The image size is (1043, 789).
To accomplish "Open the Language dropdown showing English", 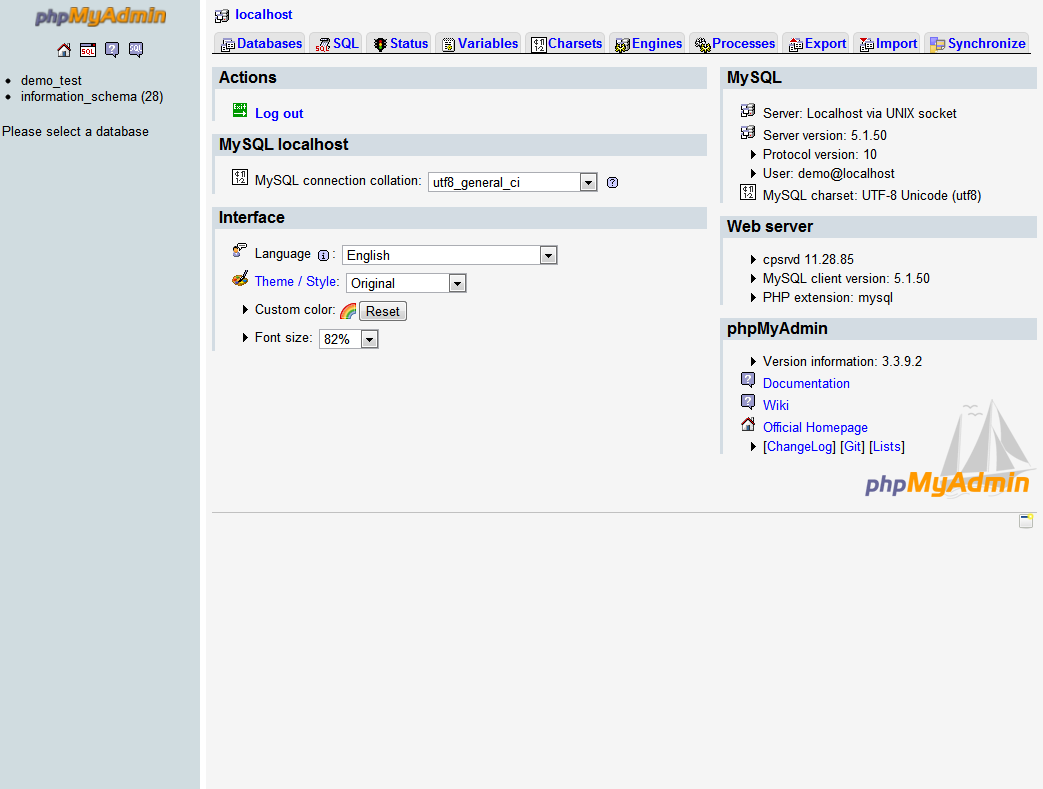I will click(x=450, y=255).
